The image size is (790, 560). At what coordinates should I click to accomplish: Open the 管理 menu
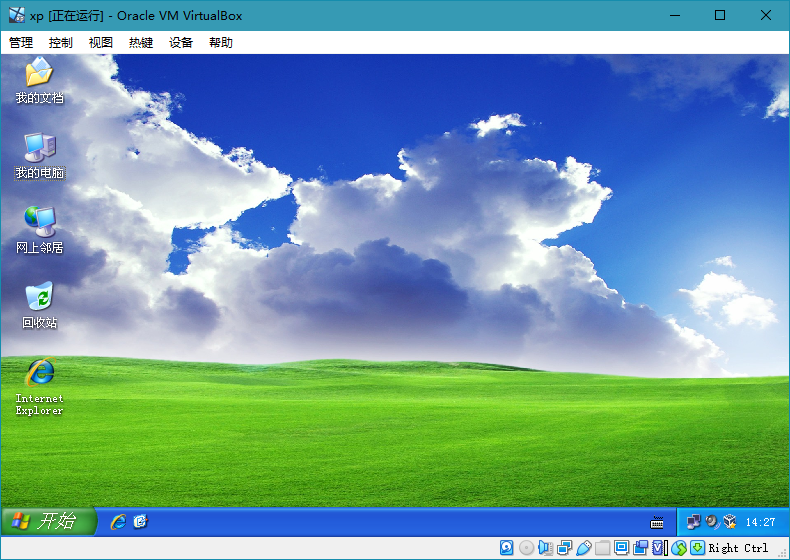[x=21, y=43]
